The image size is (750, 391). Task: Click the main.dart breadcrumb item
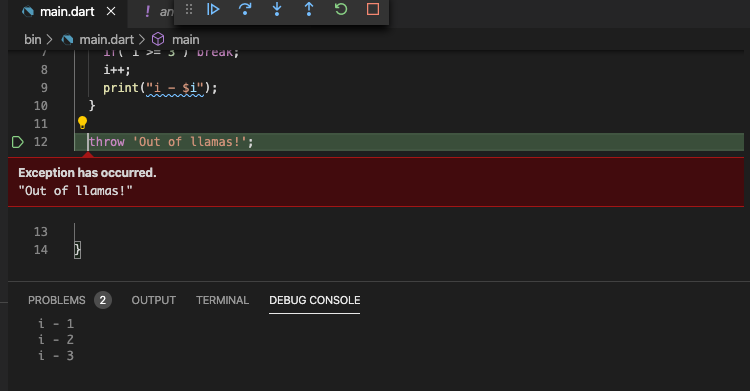(106, 39)
